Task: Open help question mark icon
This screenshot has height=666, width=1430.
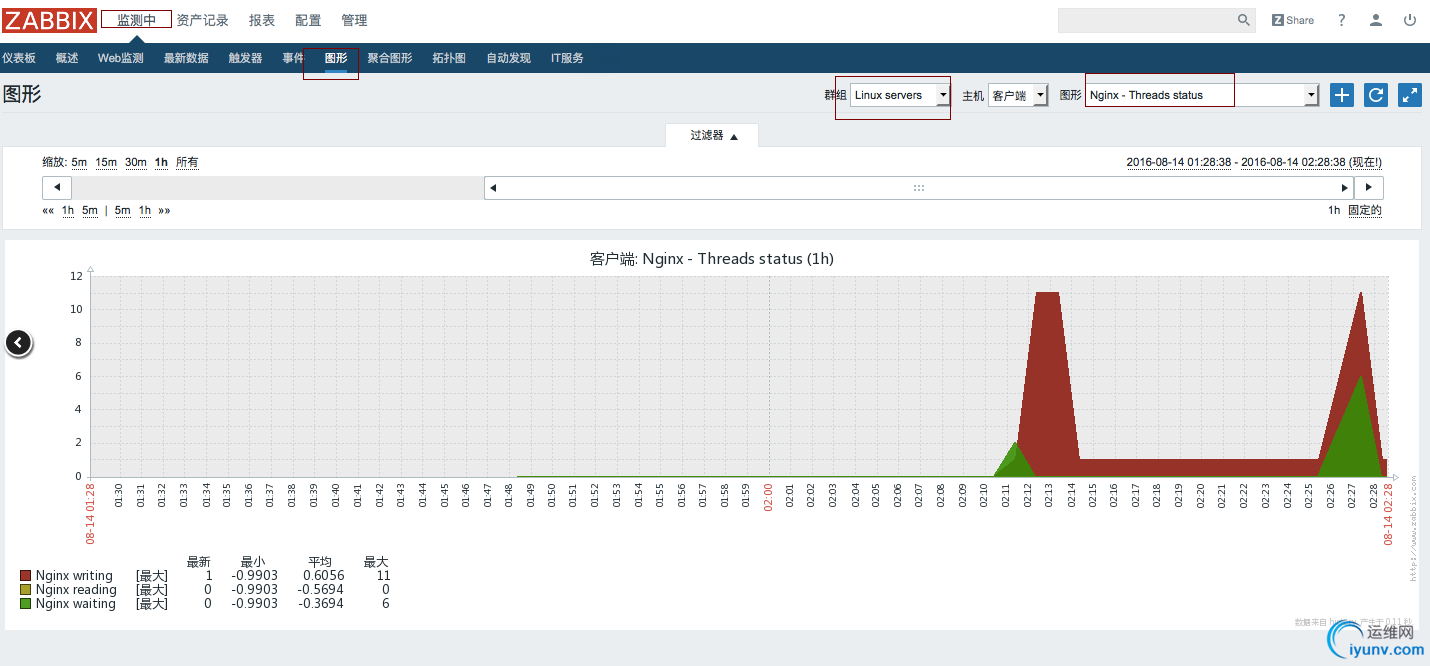Action: coord(1342,20)
